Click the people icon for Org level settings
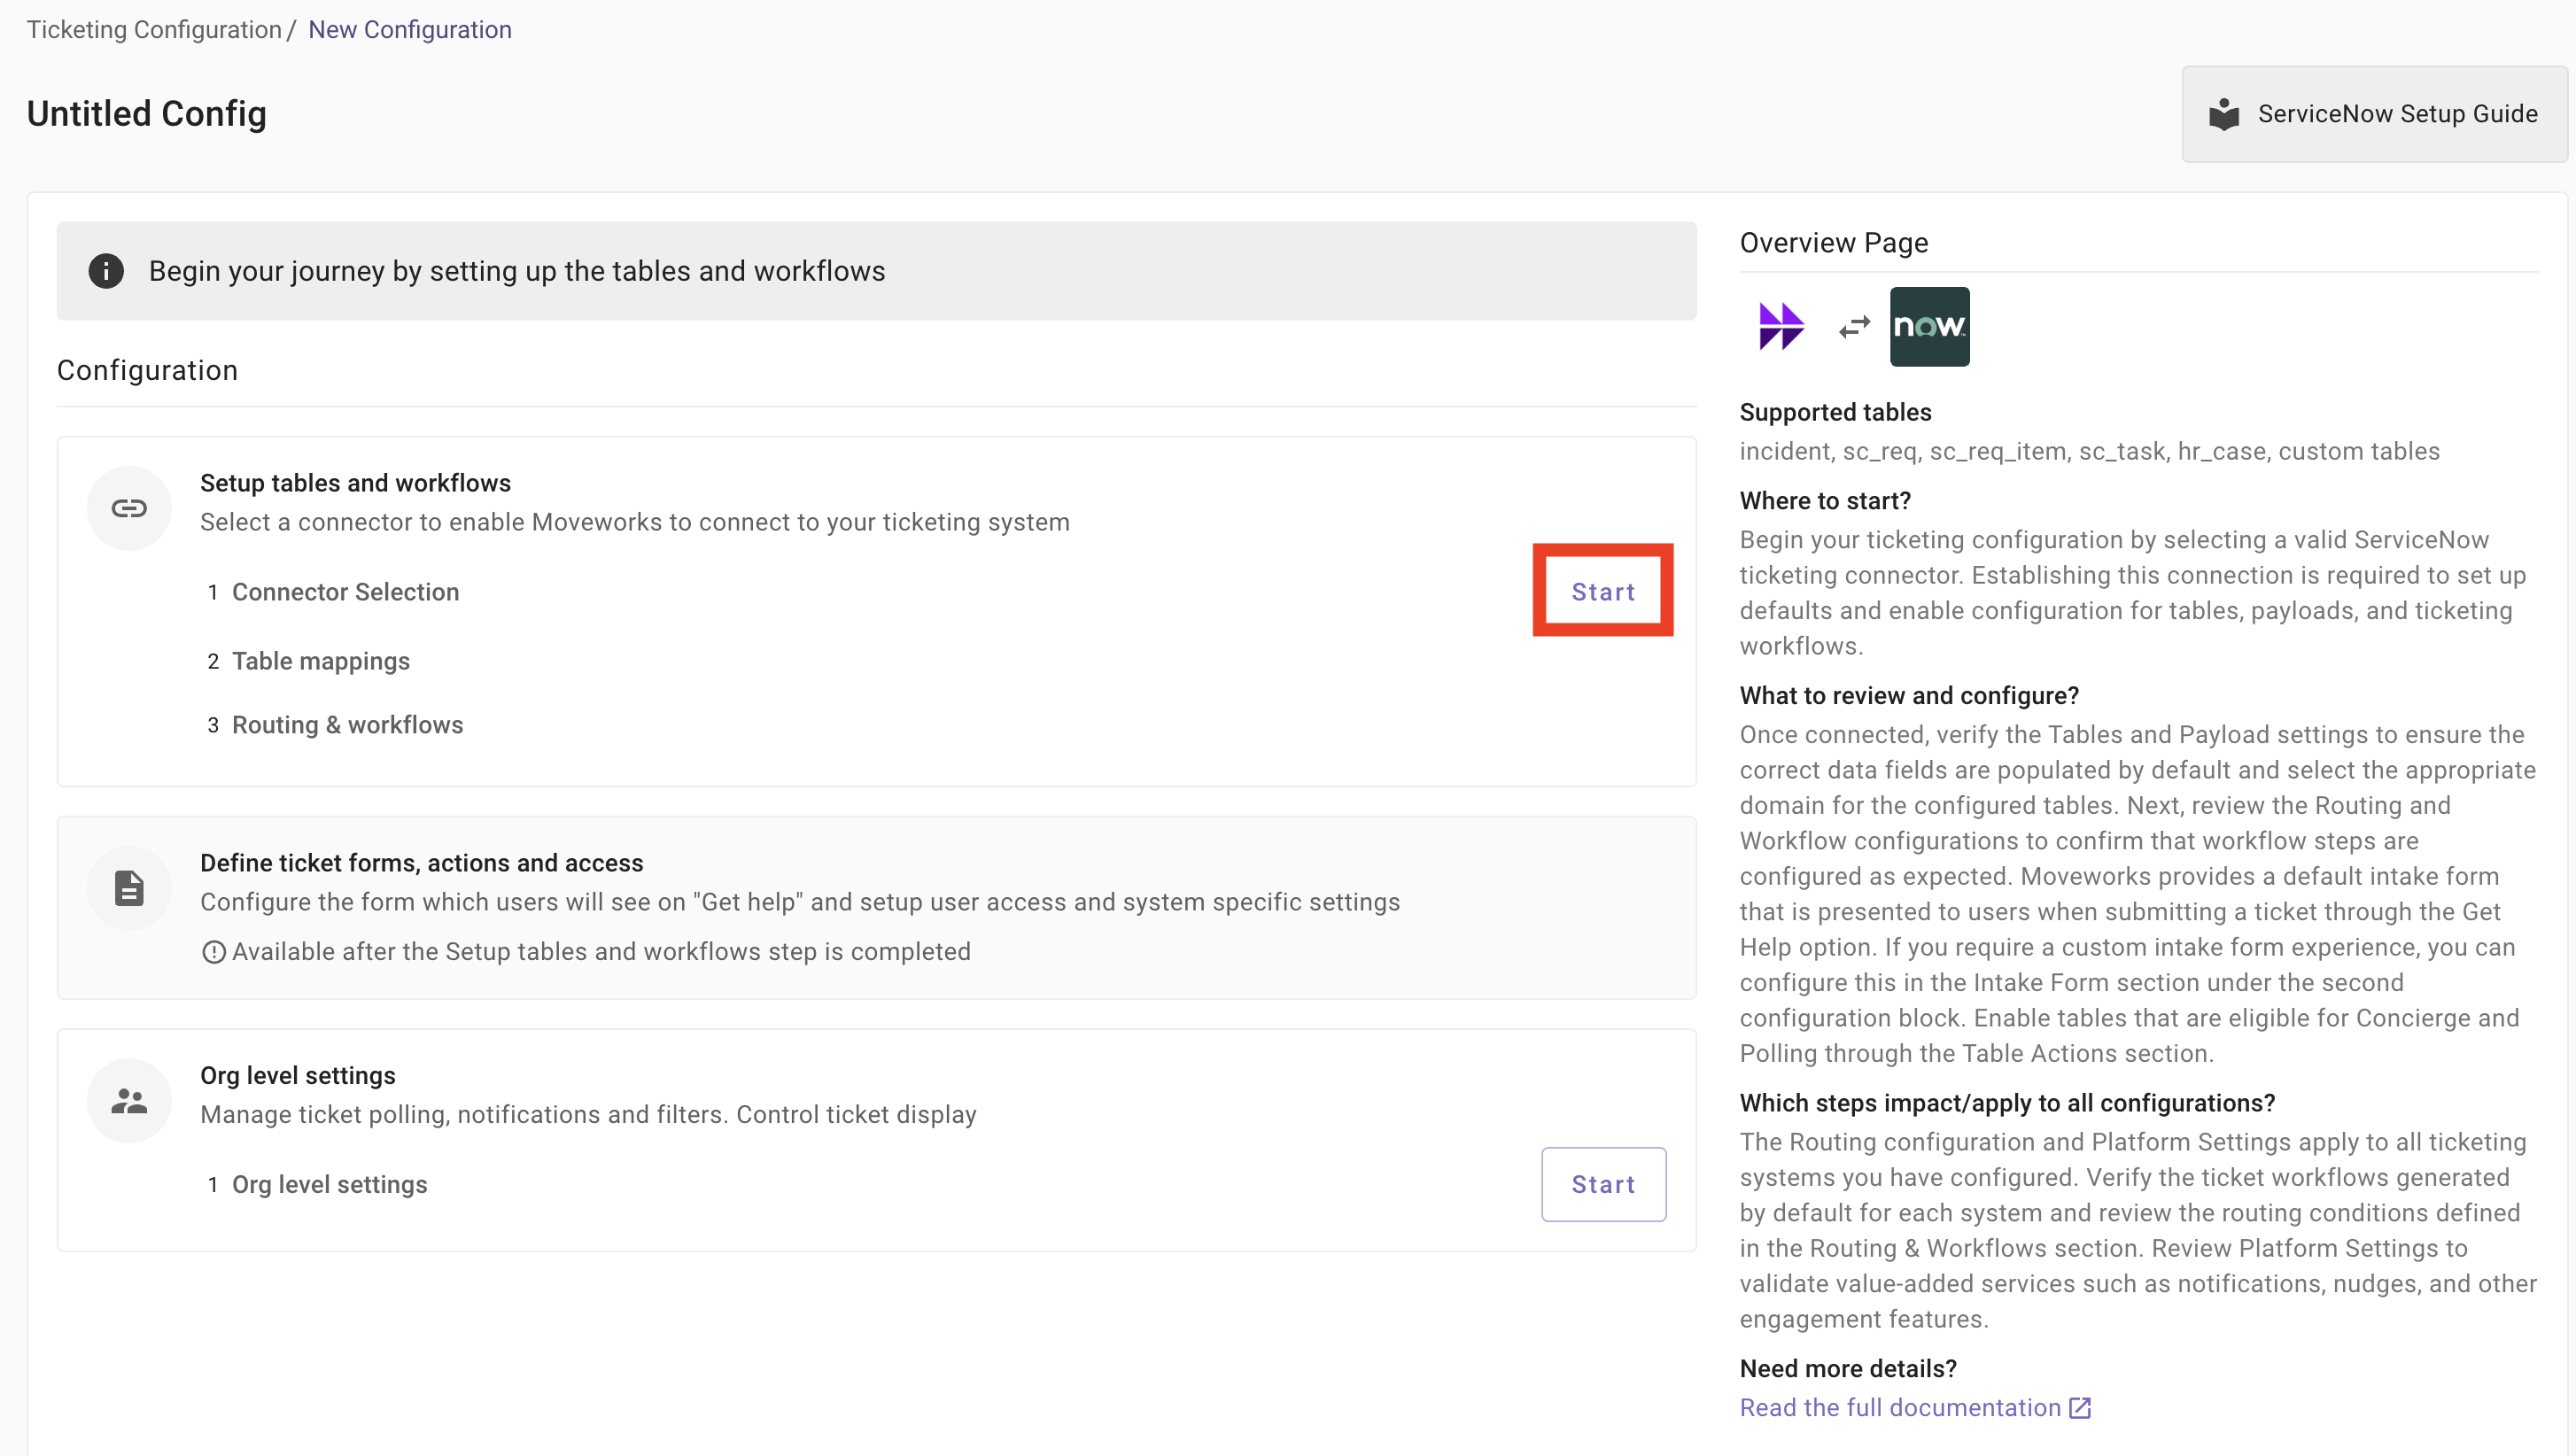The image size is (2576, 1456). pos(129,1101)
